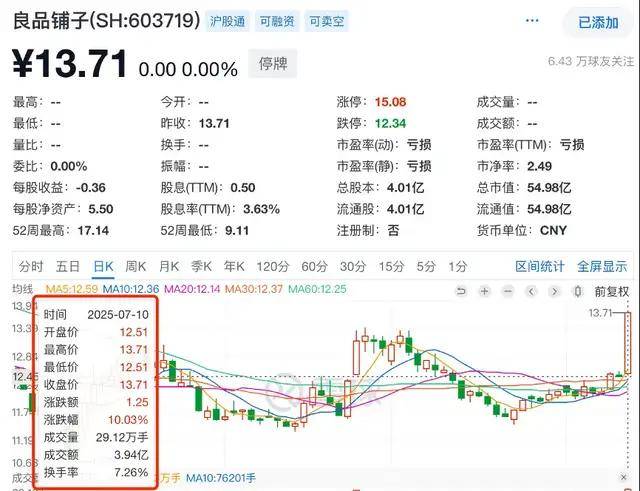Click the 6.43 万球友关注 follower count
Screen dimensions: 640x491
click(591, 62)
